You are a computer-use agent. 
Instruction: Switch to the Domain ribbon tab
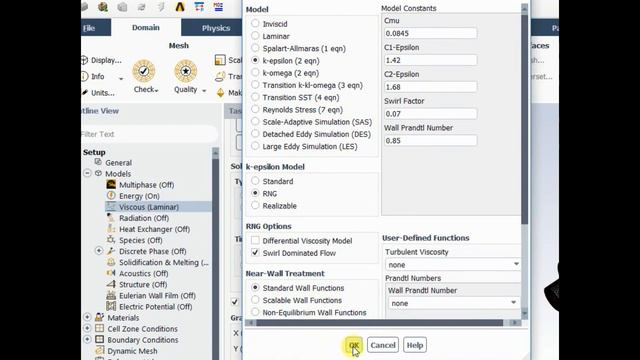tap(146, 27)
